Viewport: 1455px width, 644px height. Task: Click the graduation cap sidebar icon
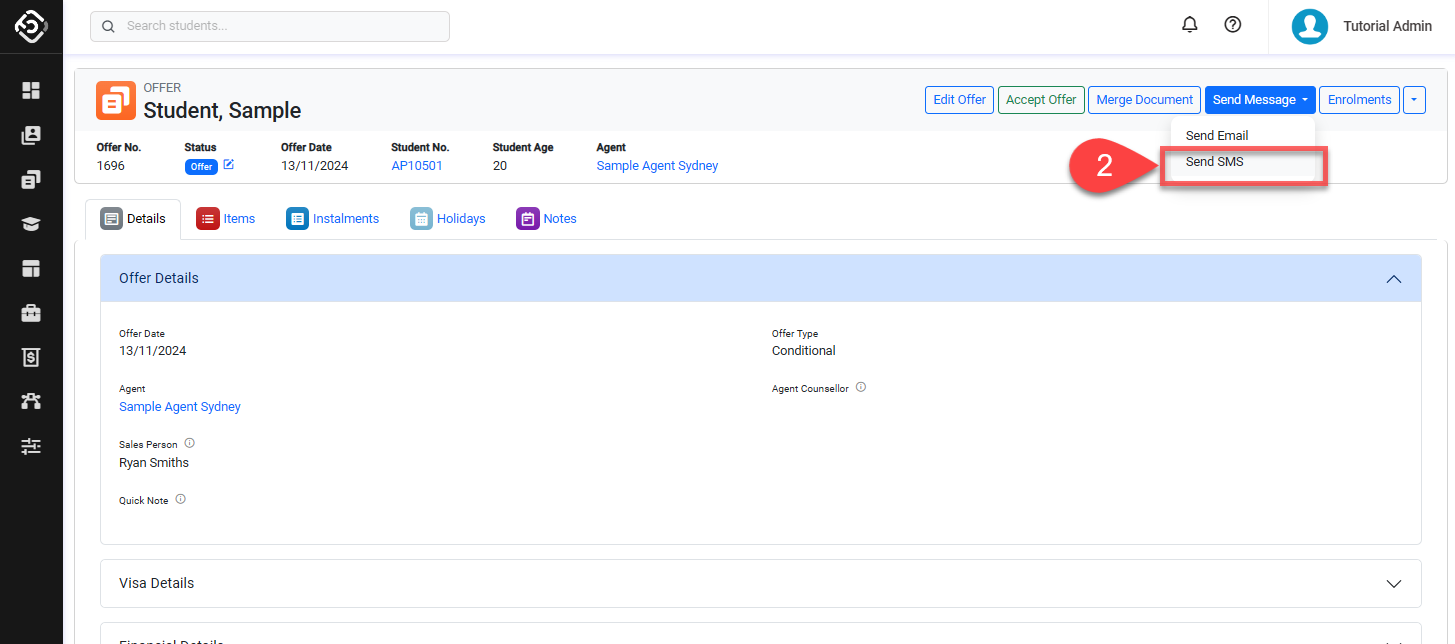[31, 224]
